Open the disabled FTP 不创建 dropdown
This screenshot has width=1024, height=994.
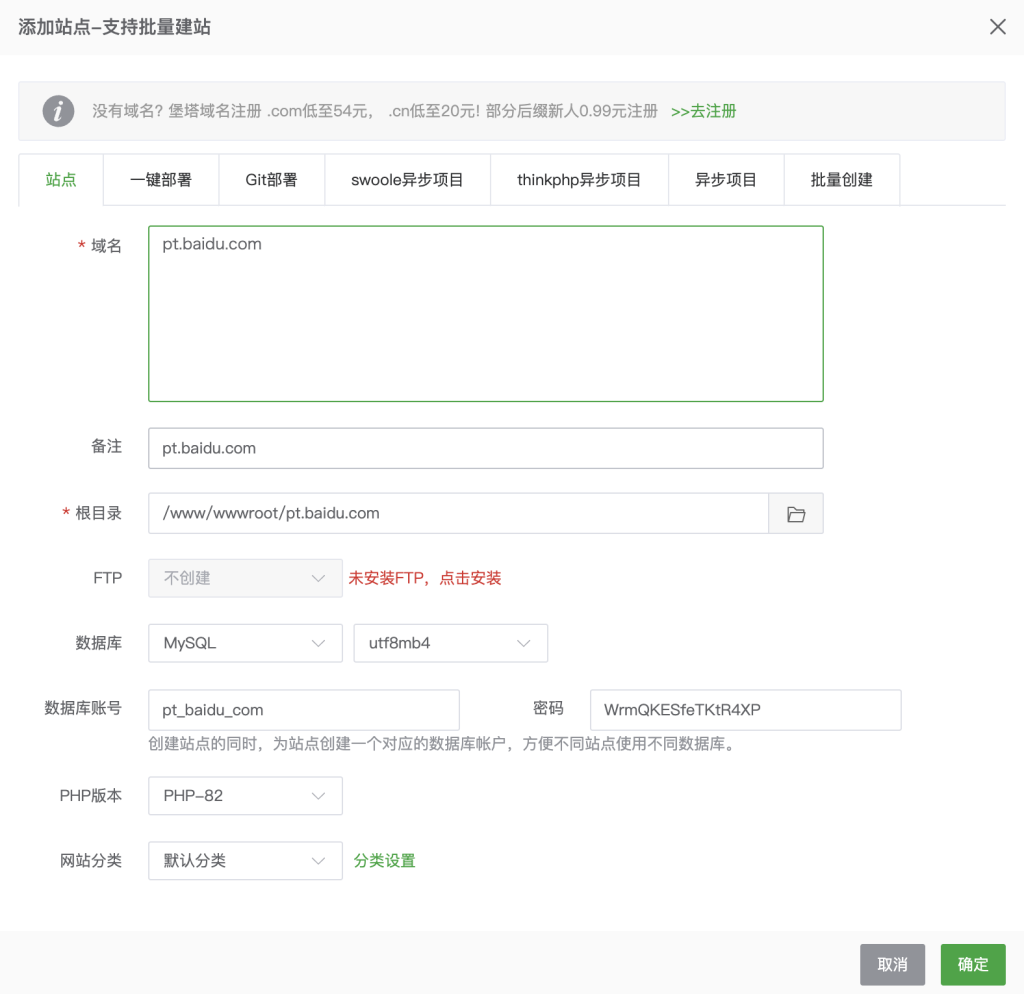(x=245, y=578)
